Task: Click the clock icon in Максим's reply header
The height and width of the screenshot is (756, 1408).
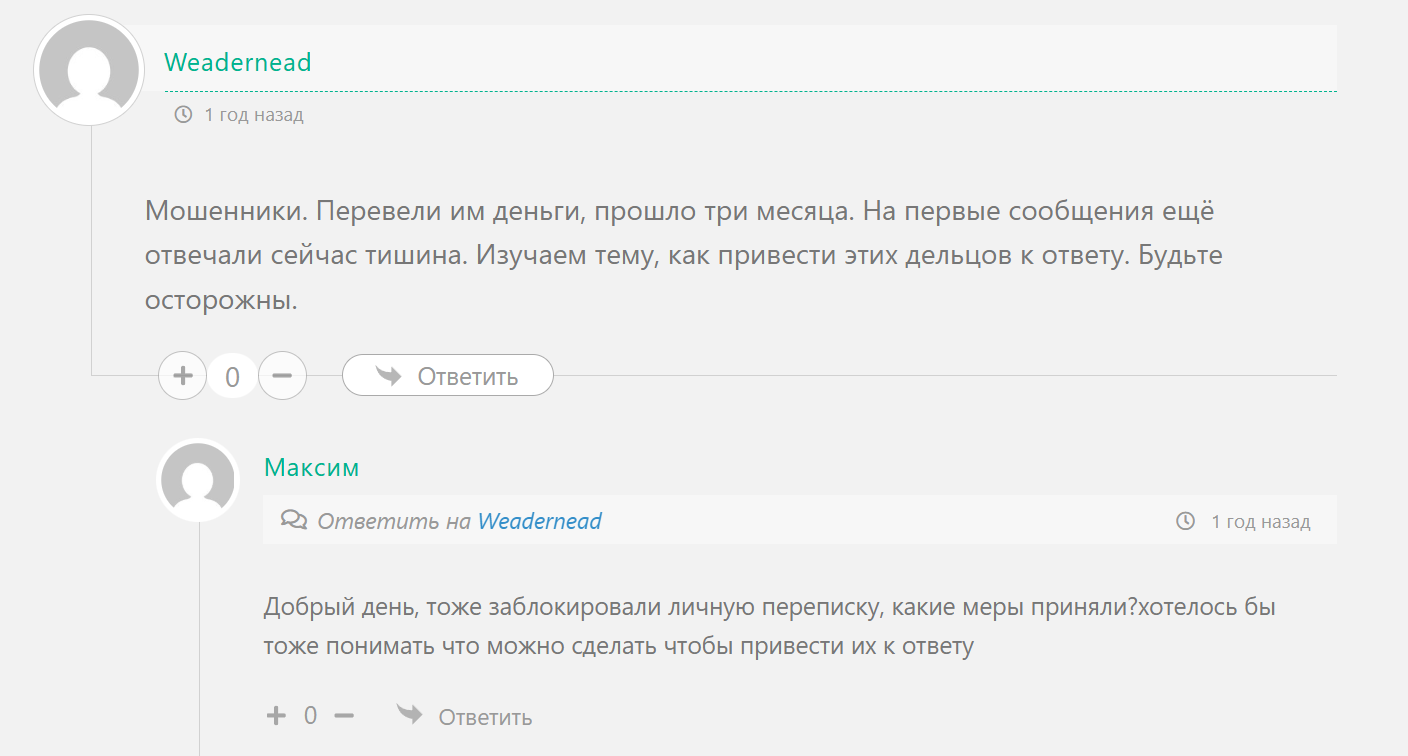Action: 1186,521
